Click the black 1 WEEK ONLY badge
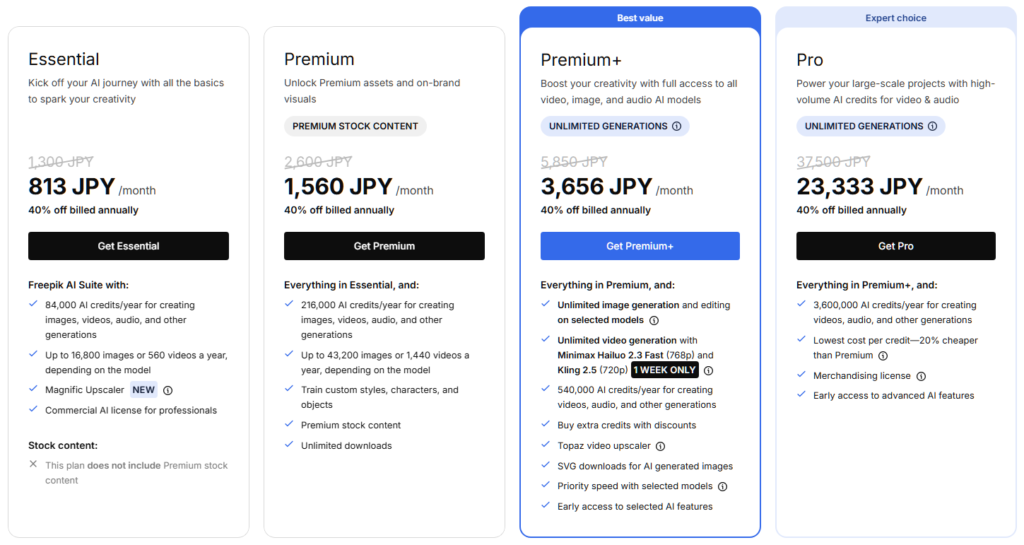This screenshot has width=1024, height=545. click(x=665, y=370)
